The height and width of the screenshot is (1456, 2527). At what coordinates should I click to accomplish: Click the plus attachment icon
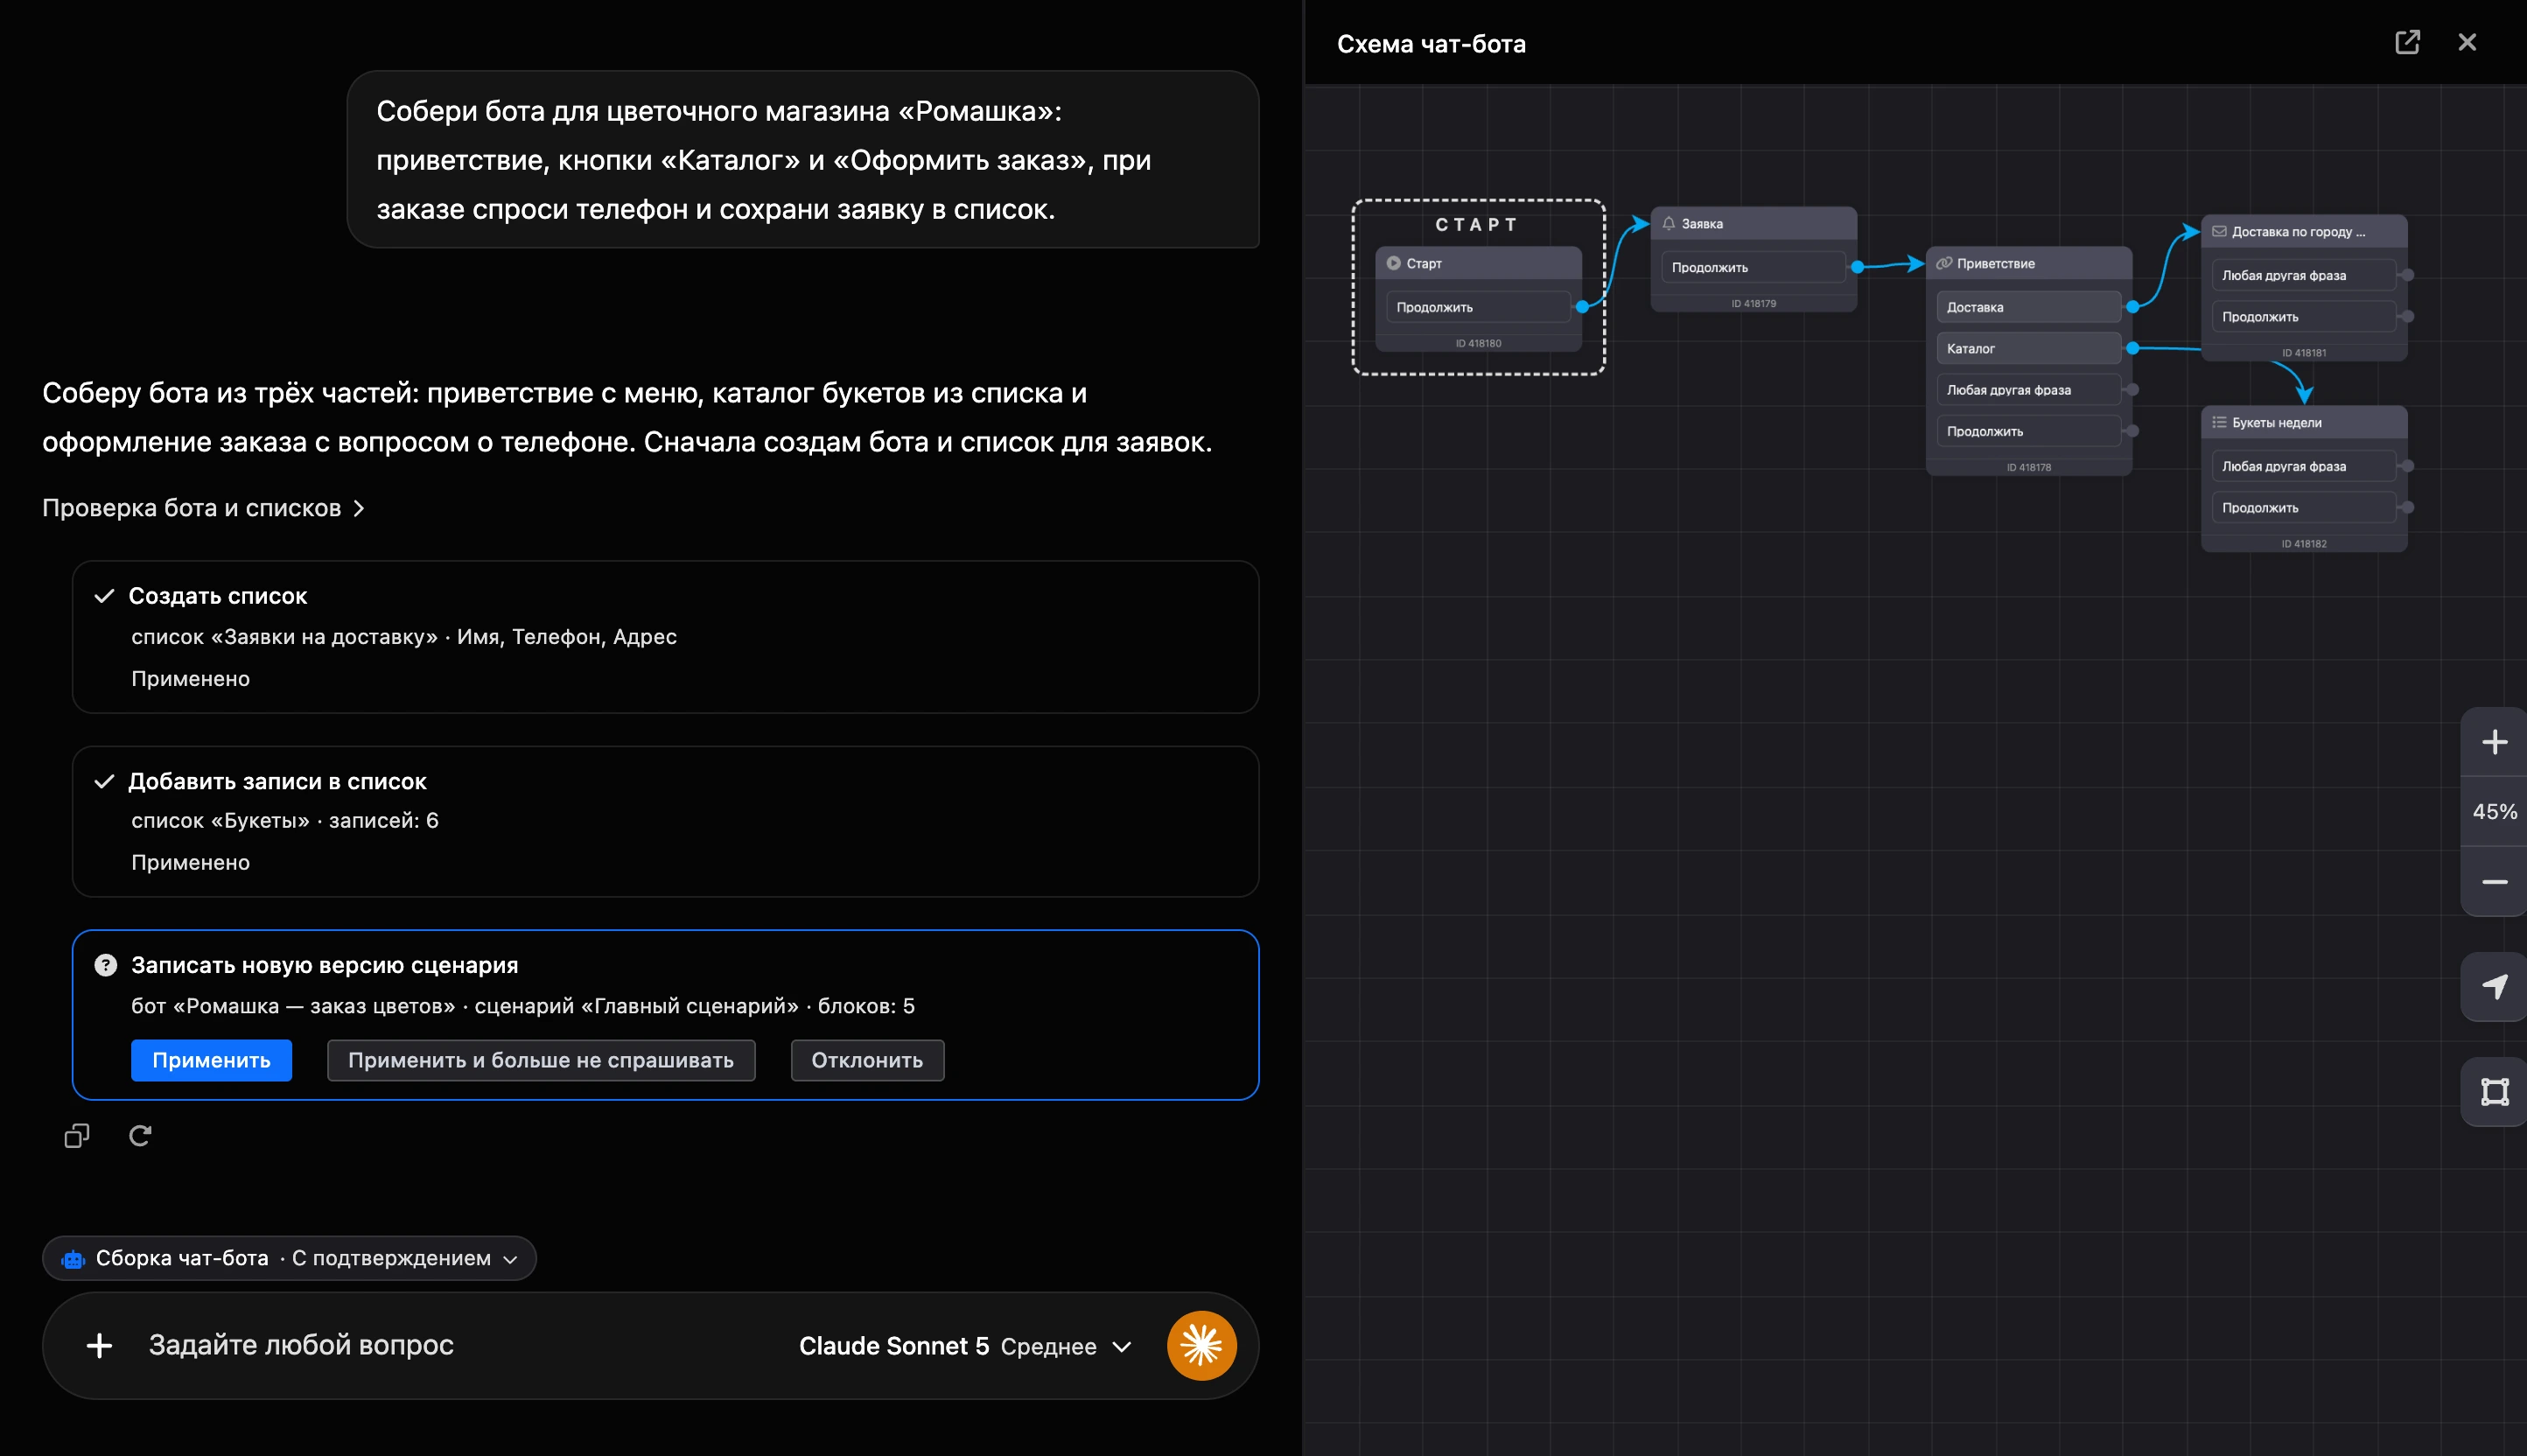(99, 1346)
